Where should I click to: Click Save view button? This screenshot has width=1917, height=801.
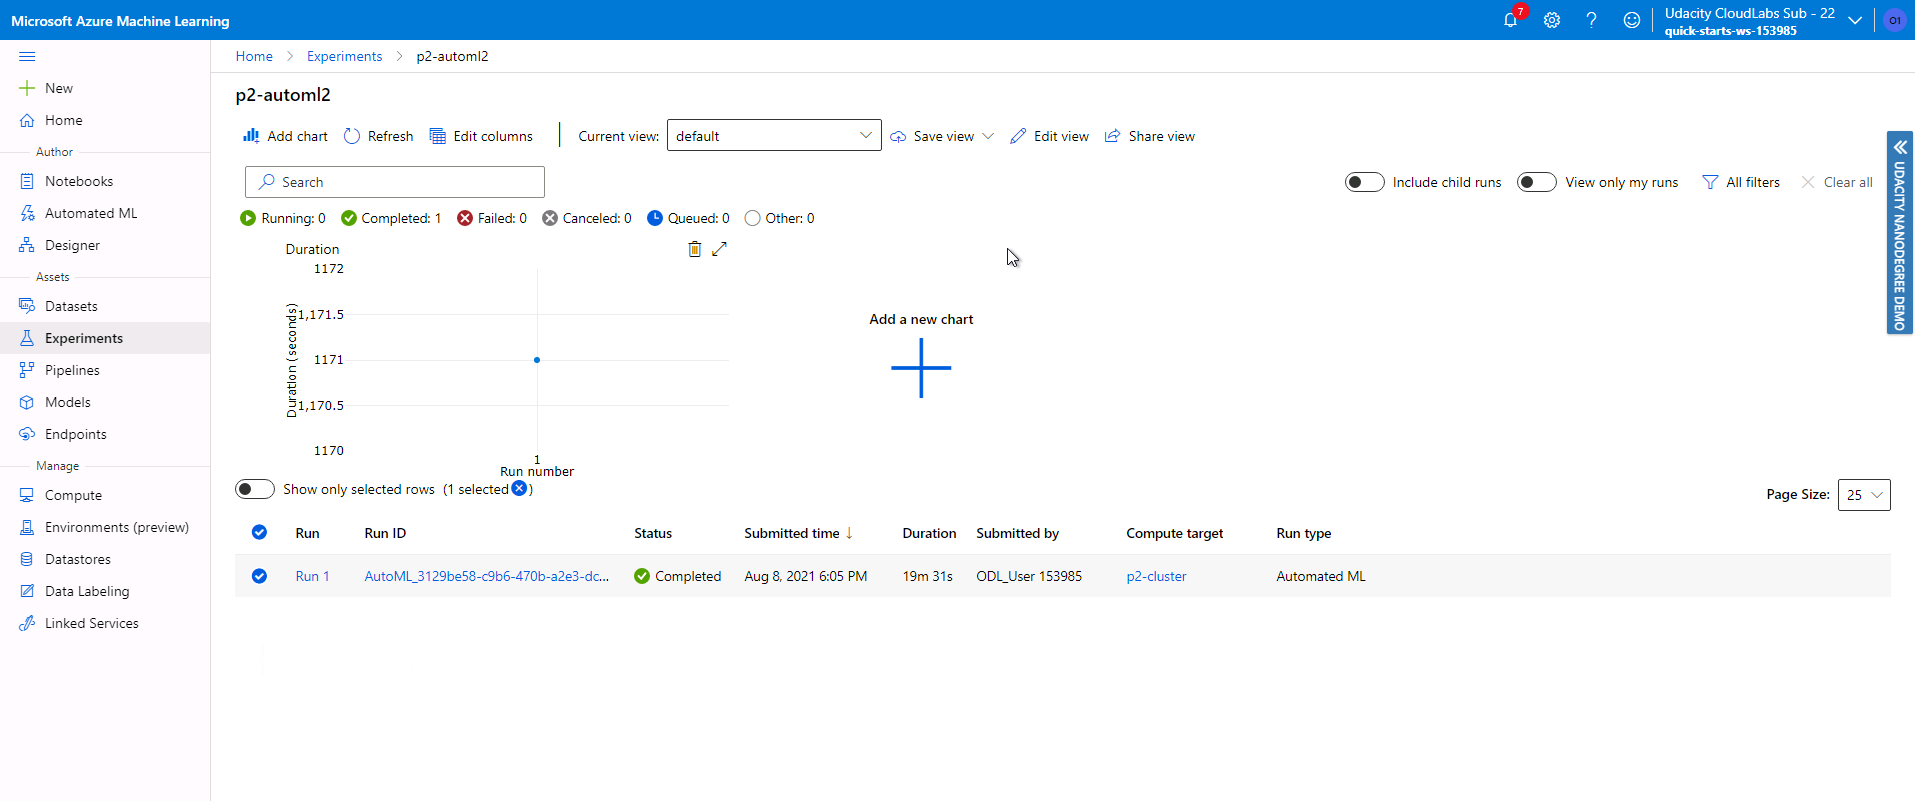(932, 136)
